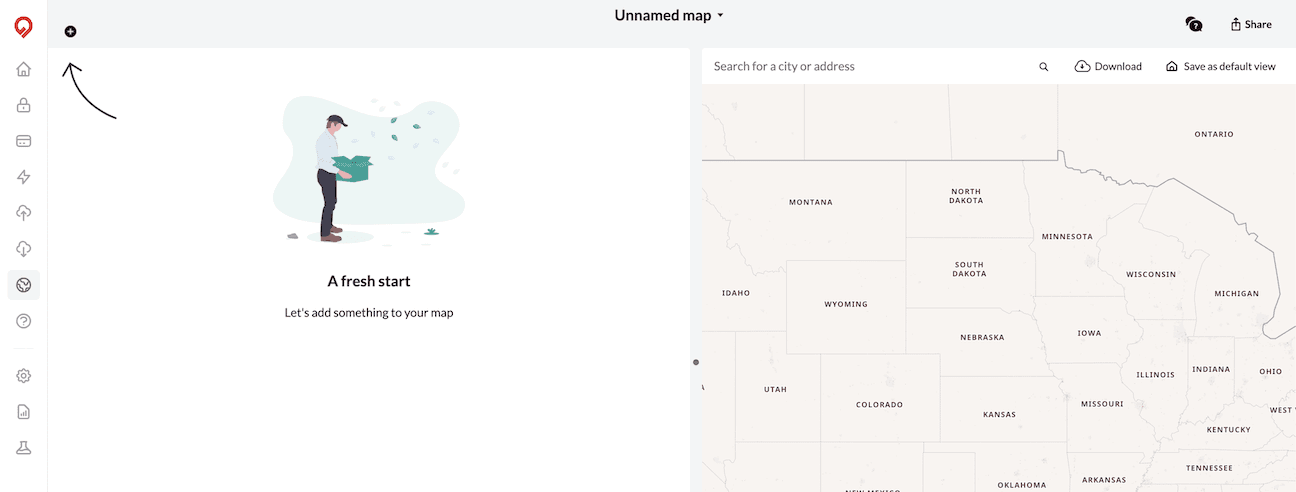Open the lab flask sidebar icon
The height and width of the screenshot is (492, 1296).
click(24, 448)
